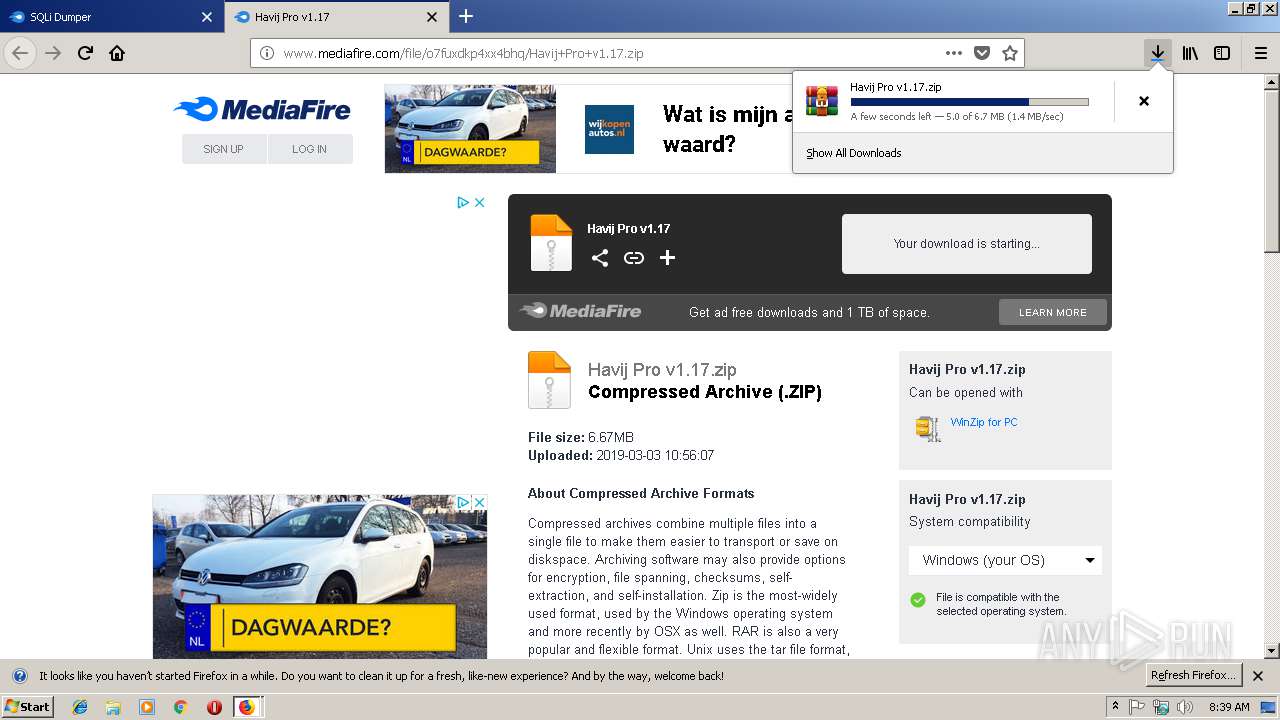Click the Refresh Firefox button
1280x720 pixels.
pyautogui.click(x=1195, y=675)
